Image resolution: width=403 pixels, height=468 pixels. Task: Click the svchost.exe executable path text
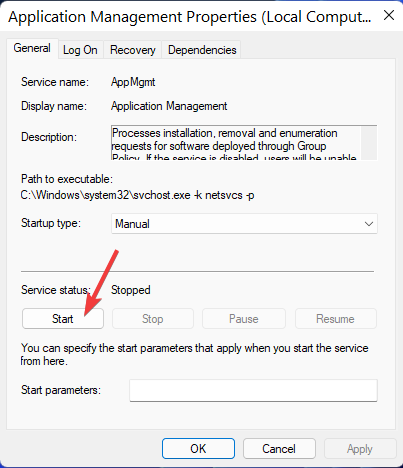coord(137,195)
